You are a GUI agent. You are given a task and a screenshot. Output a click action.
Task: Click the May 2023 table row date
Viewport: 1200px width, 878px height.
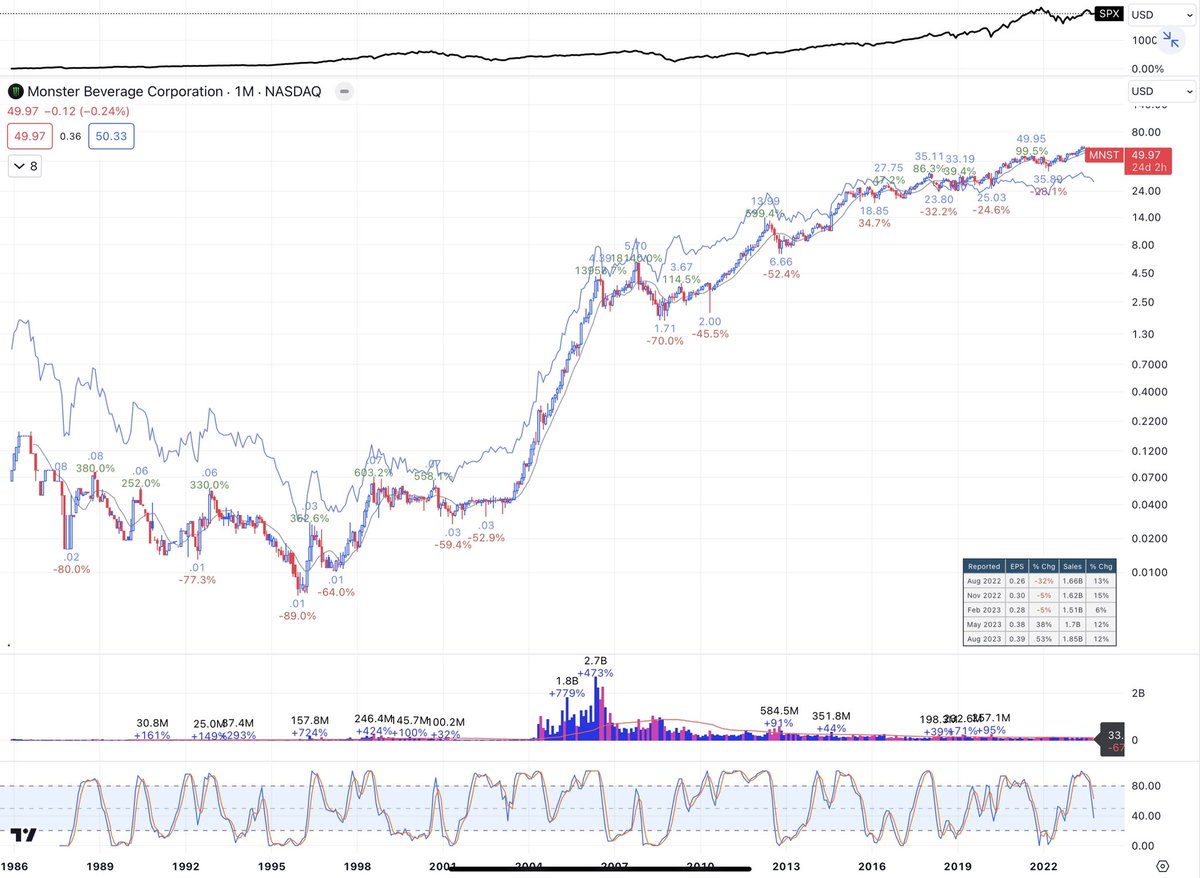click(984, 623)
